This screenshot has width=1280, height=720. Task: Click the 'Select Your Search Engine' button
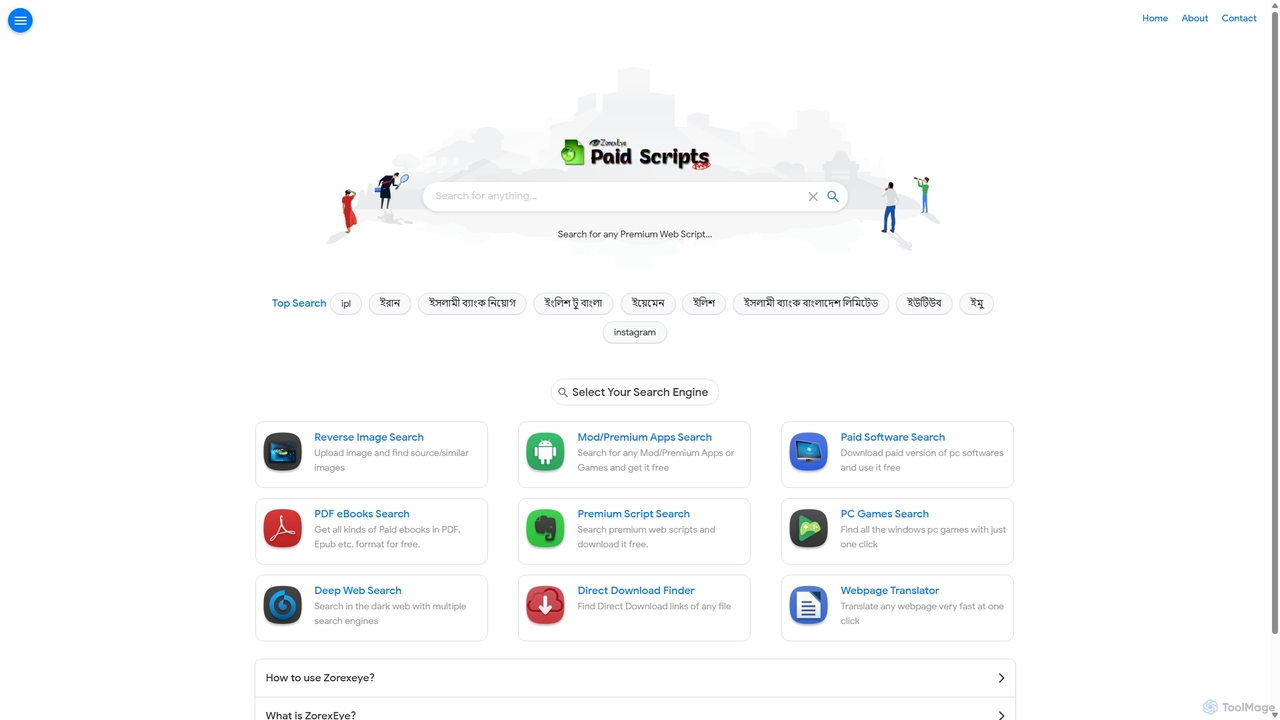[635, 392]
